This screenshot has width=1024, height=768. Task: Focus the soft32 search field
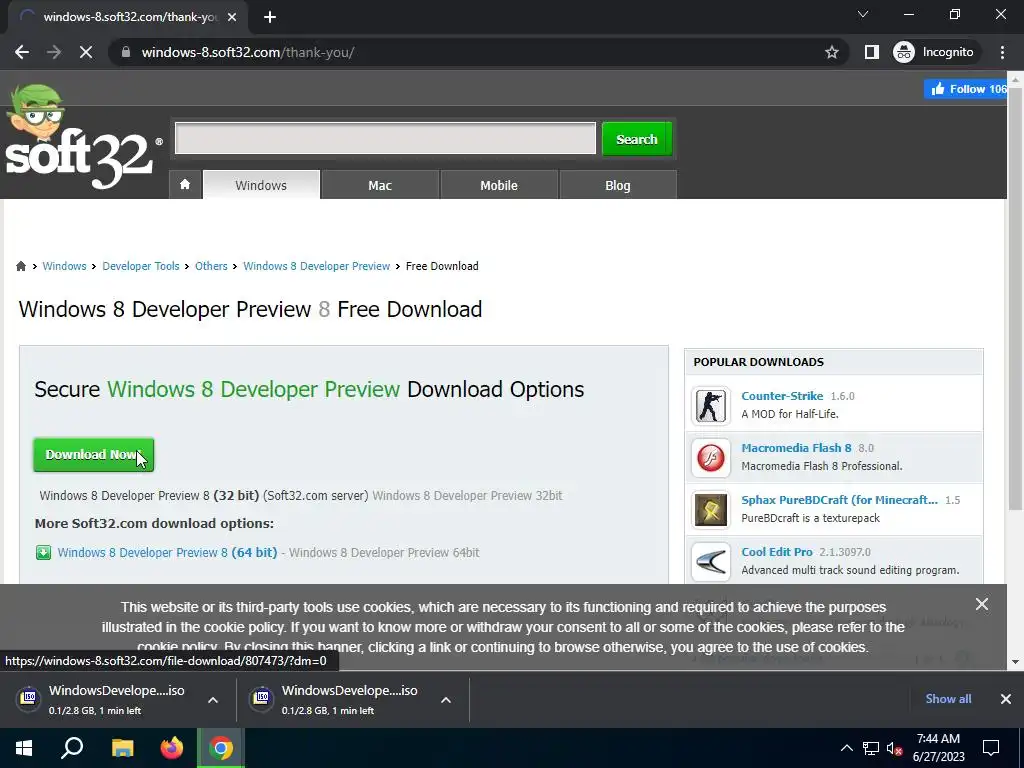[385, 138]
